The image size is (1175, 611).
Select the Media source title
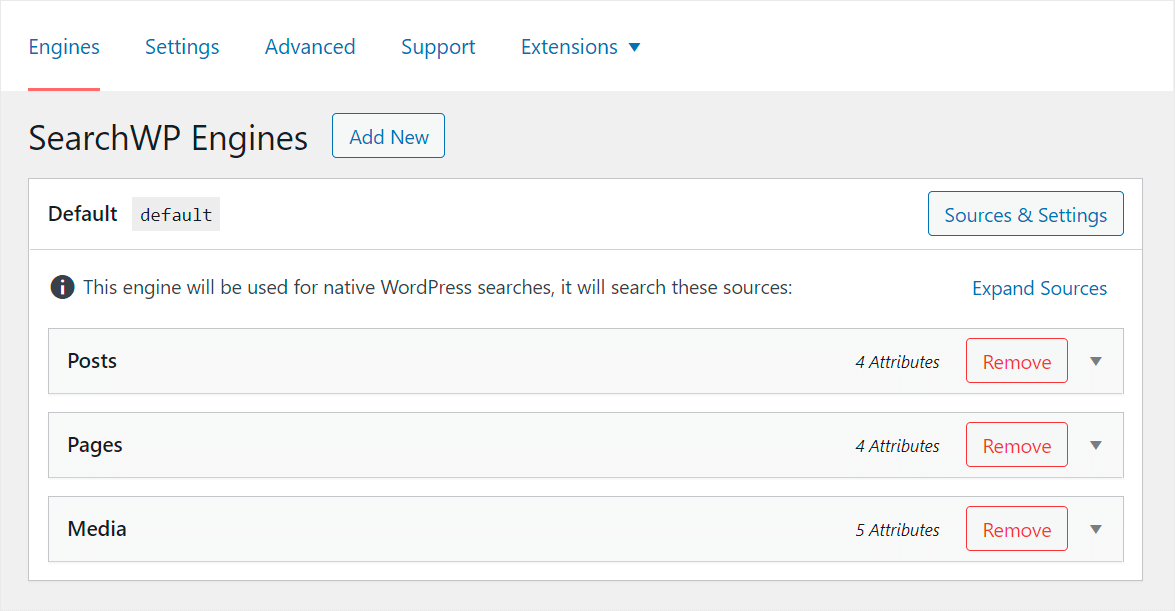(97, 529)
